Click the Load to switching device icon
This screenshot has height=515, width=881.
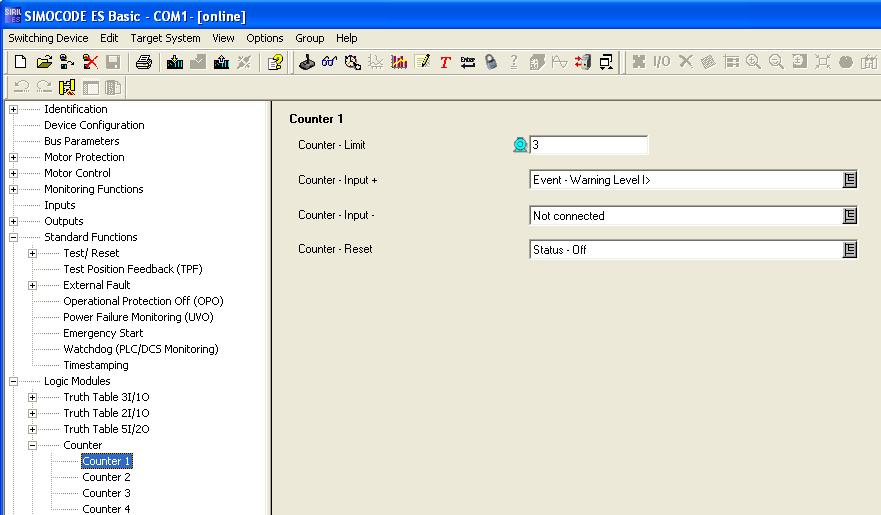point(175,62)
